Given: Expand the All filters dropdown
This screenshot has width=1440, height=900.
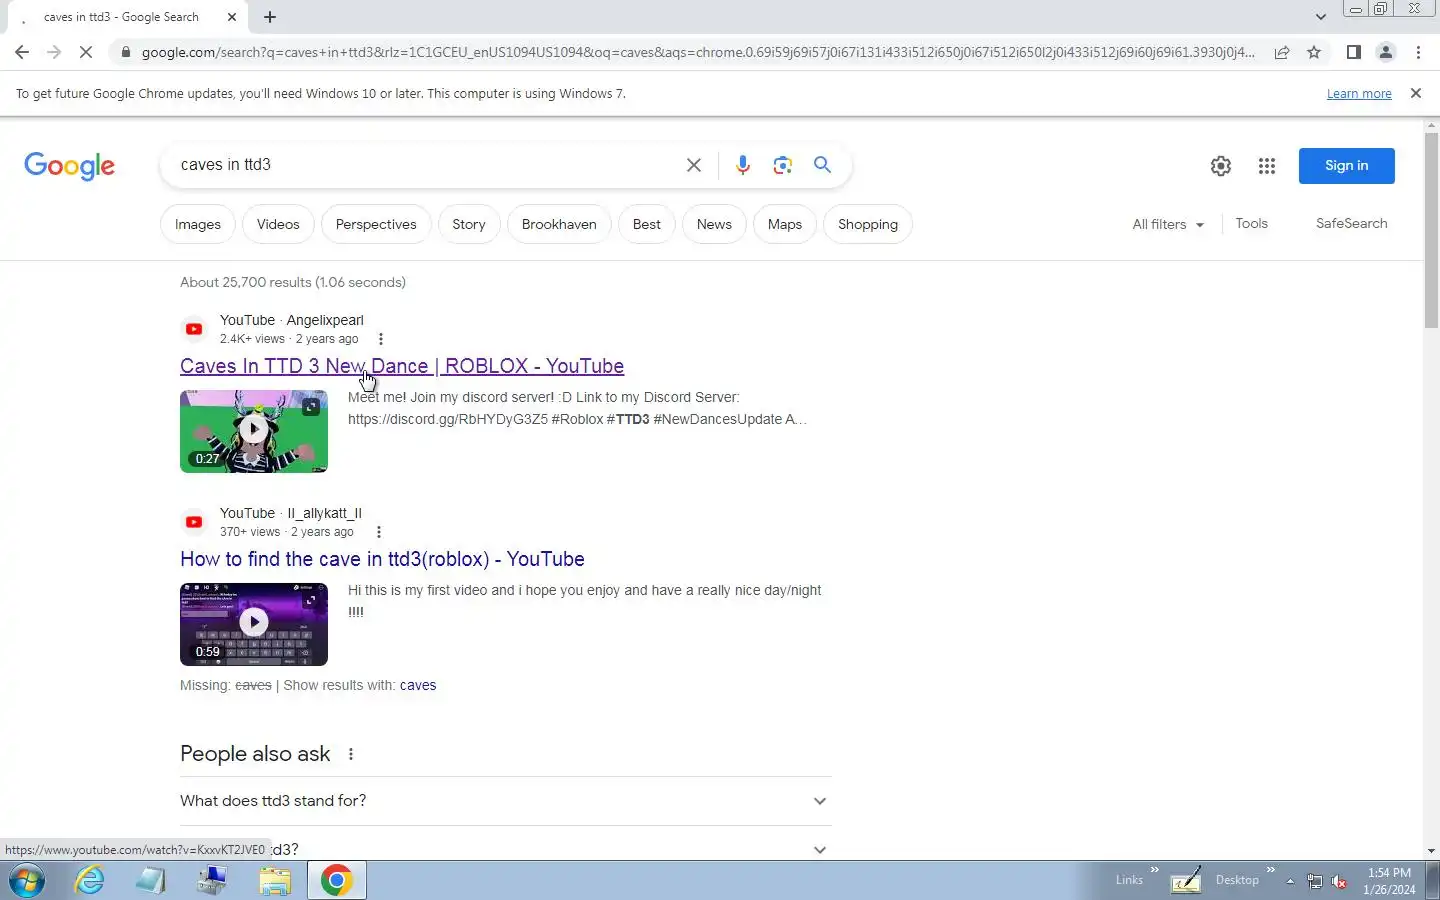Looking at the screenshot, I should (1168, 224).
